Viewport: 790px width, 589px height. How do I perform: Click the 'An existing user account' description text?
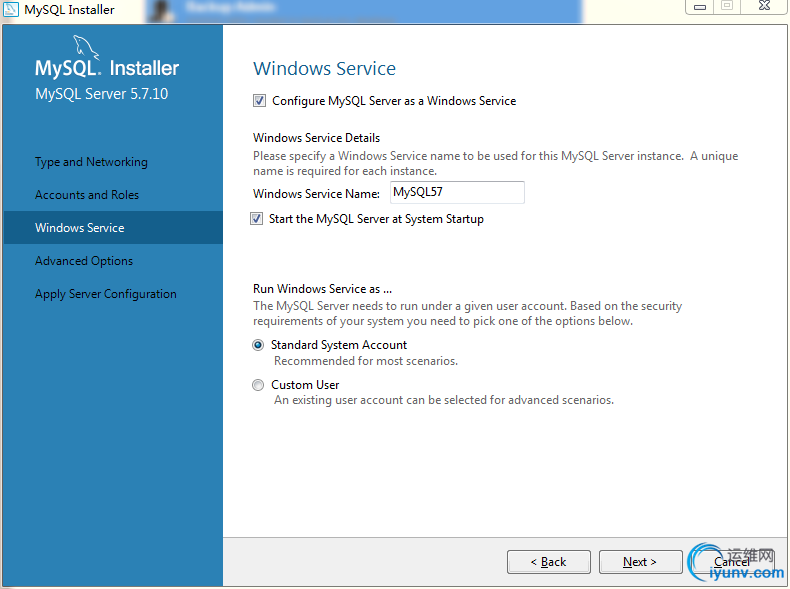pyautogui.click(x=444, y=400)
